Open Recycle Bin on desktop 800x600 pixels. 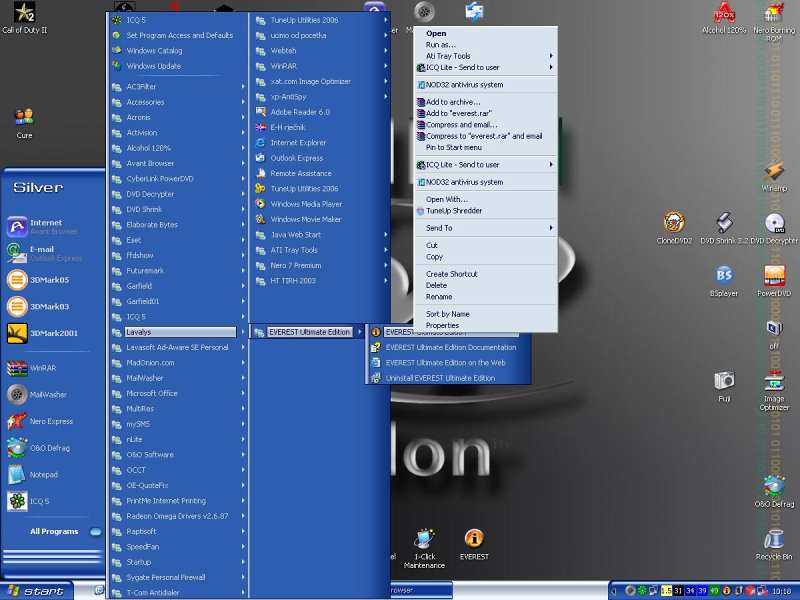click(774, 544)
